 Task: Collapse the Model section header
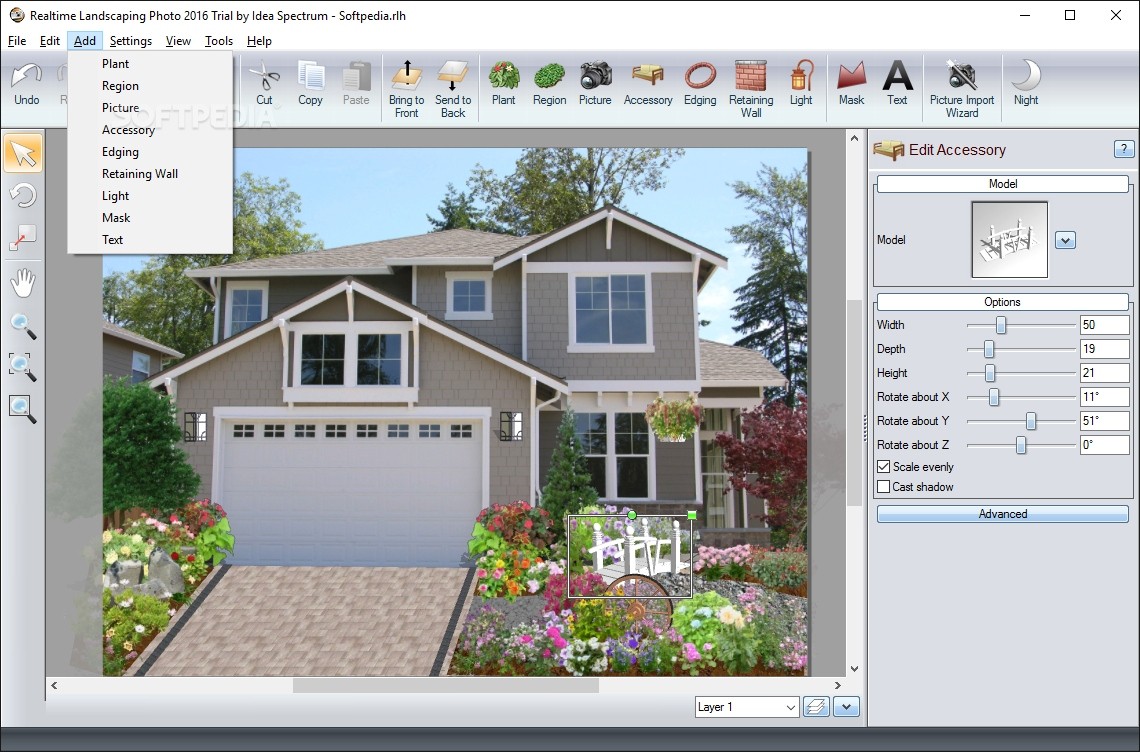1003,184
